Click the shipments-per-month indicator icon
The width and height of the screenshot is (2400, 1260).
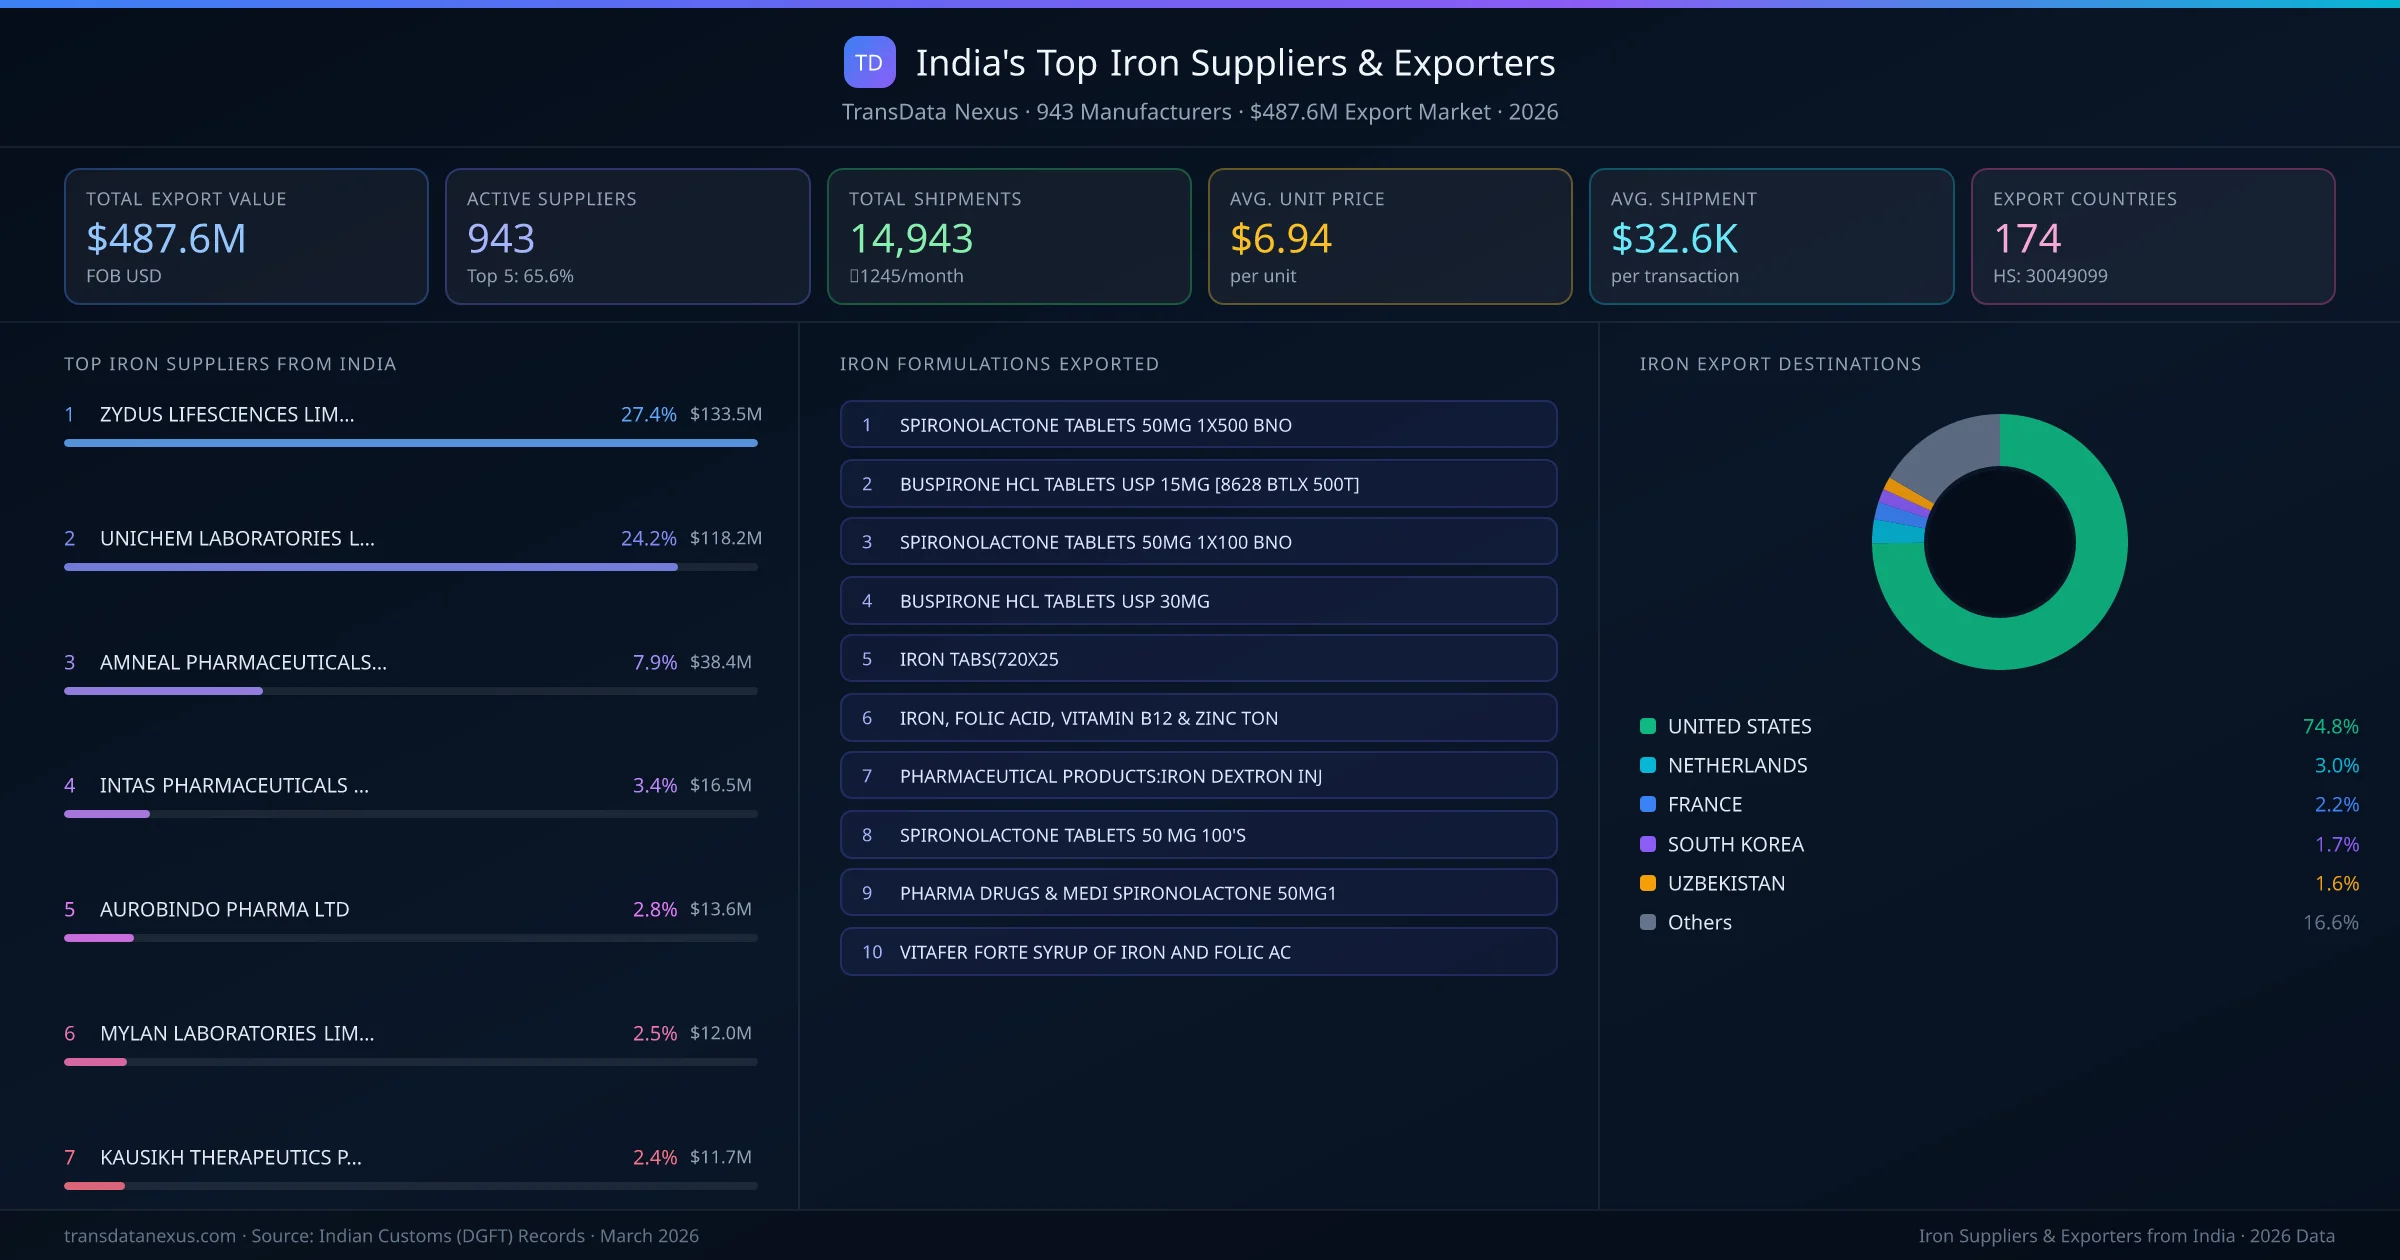point(854,276)
